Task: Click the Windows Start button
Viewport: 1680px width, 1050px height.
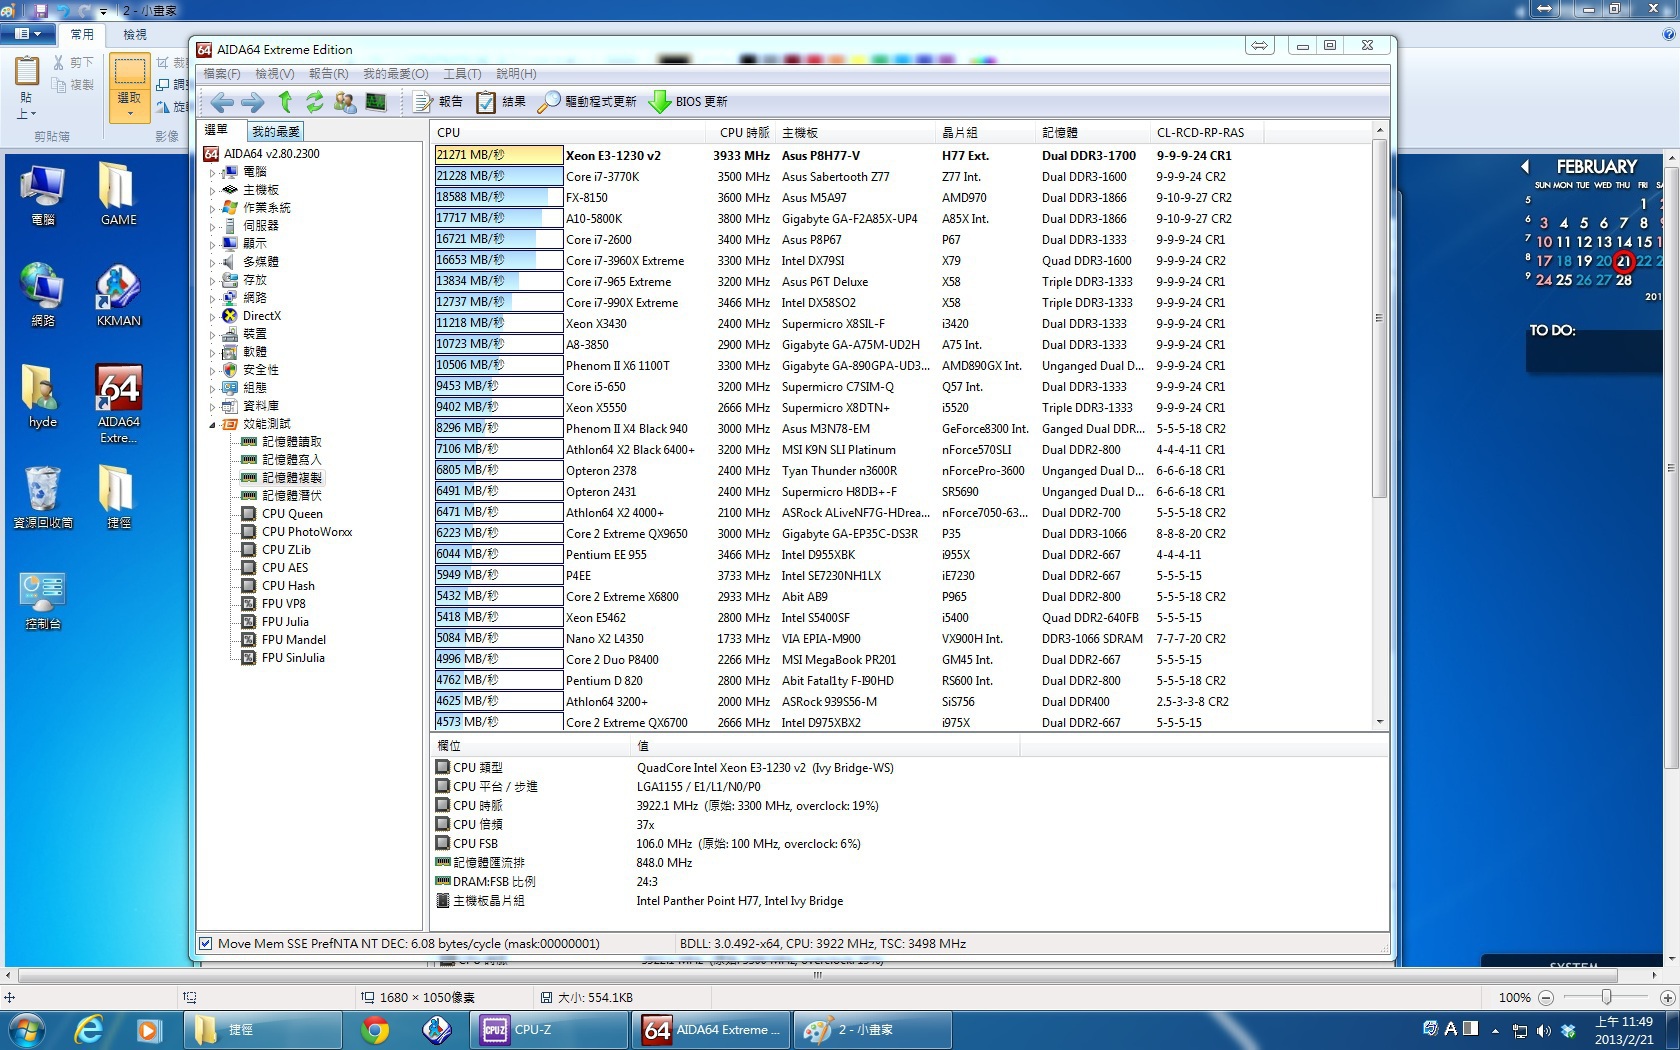Action: (26, 1029)
